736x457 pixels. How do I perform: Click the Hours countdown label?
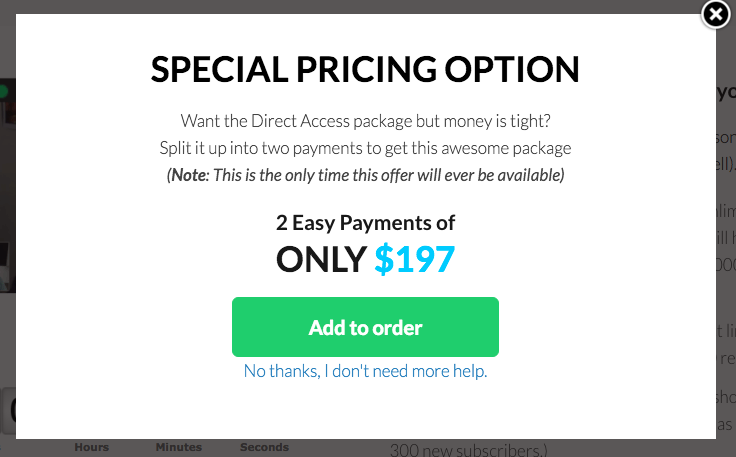(92, 447)
